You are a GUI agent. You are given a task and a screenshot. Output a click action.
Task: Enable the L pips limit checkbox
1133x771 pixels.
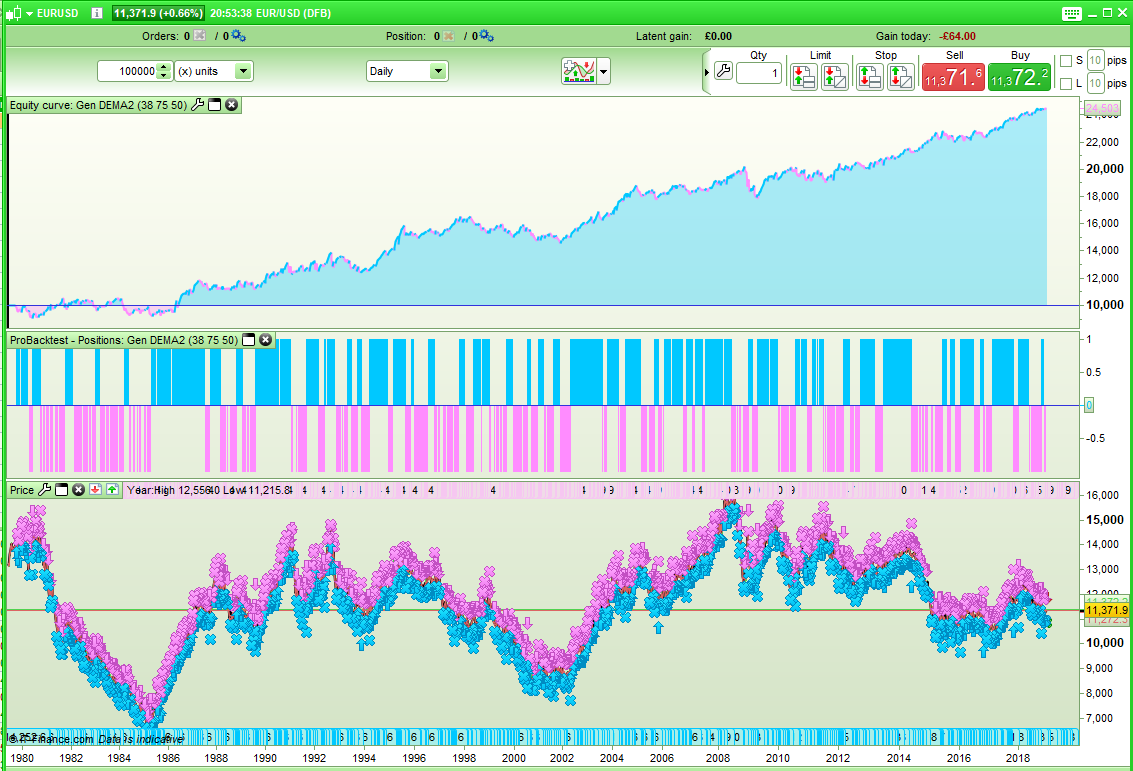[1065, 84]
